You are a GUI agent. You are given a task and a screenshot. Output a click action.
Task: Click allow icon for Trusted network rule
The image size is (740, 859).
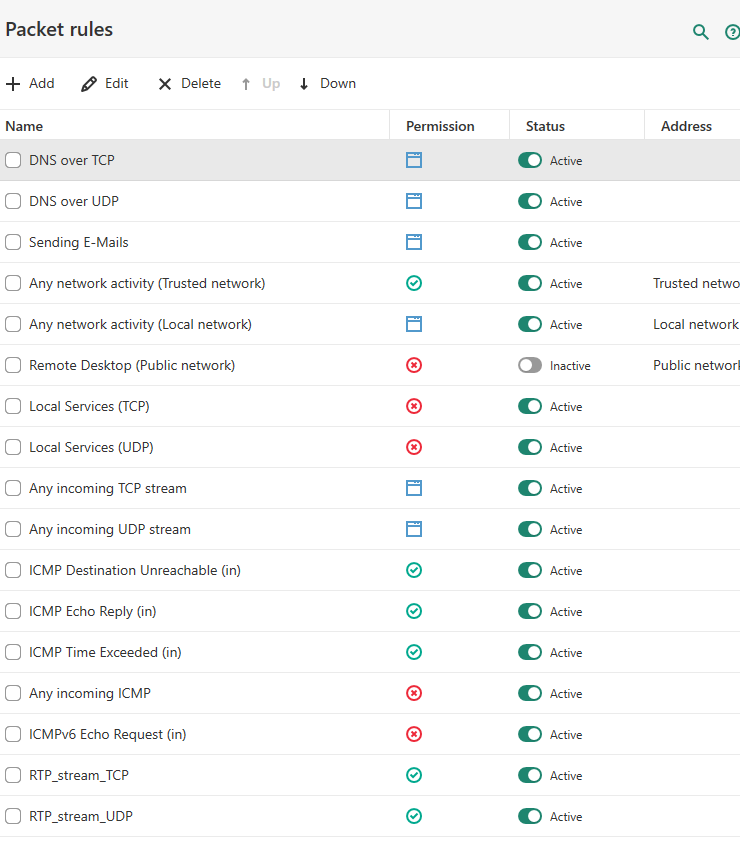(x=414, y=283)
